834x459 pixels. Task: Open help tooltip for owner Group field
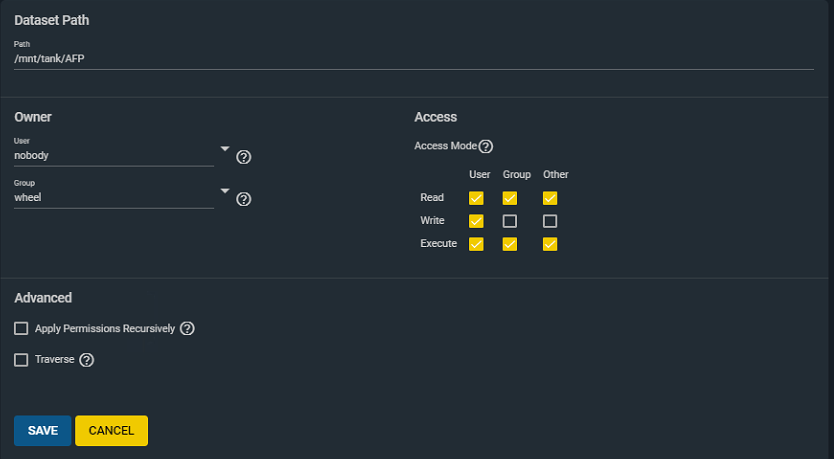pos(244,199)
